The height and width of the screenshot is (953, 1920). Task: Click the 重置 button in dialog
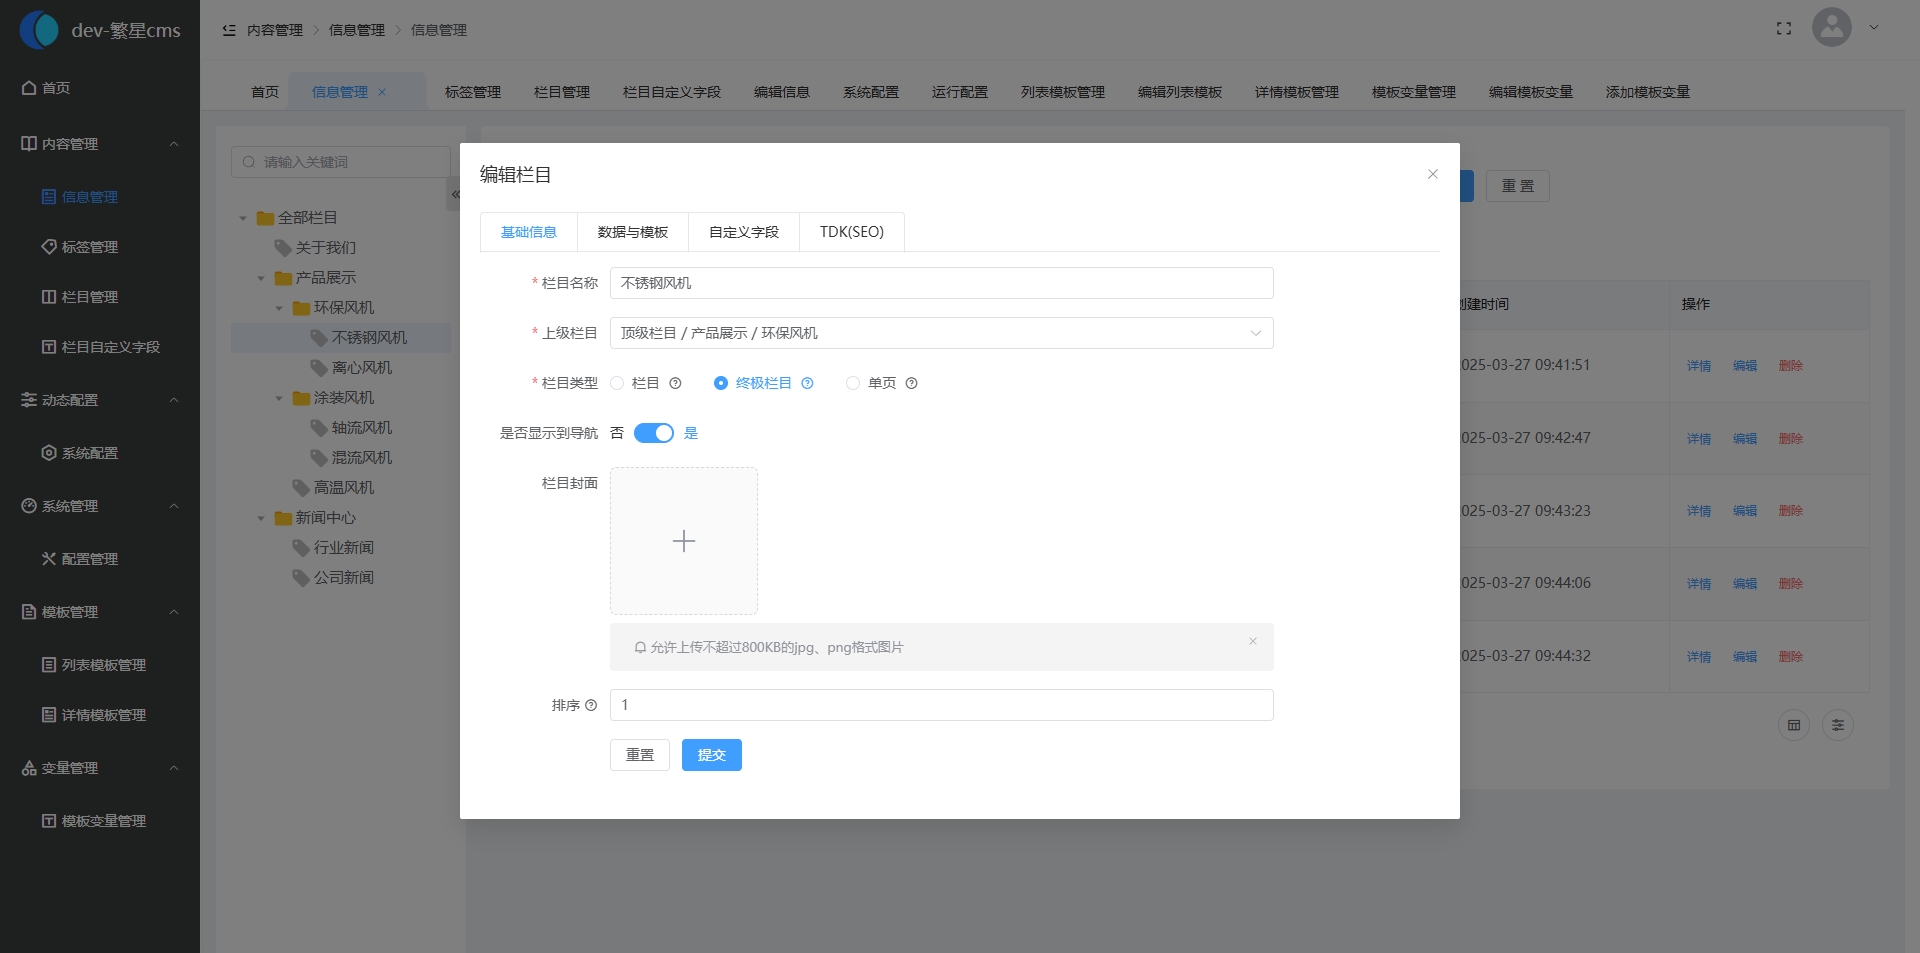coord(639,755)
